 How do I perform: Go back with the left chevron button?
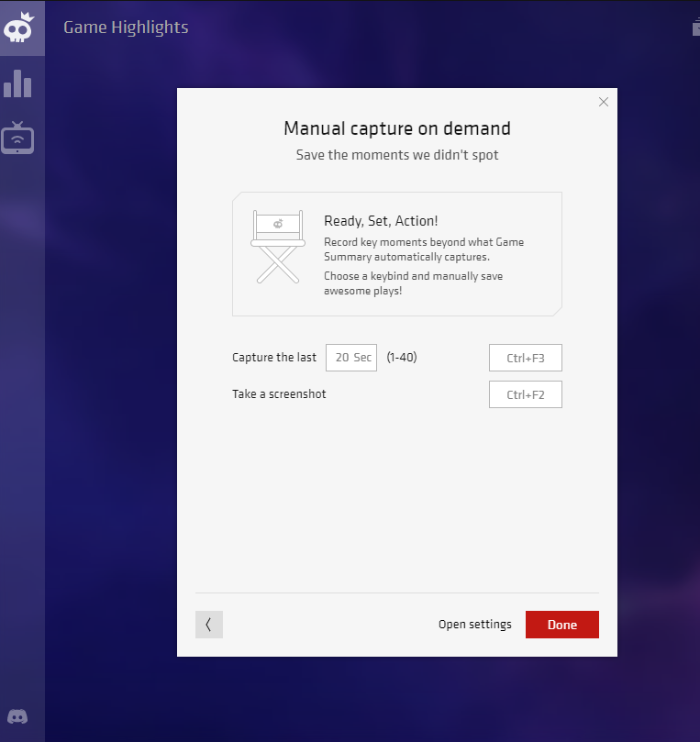click(209, 625)
